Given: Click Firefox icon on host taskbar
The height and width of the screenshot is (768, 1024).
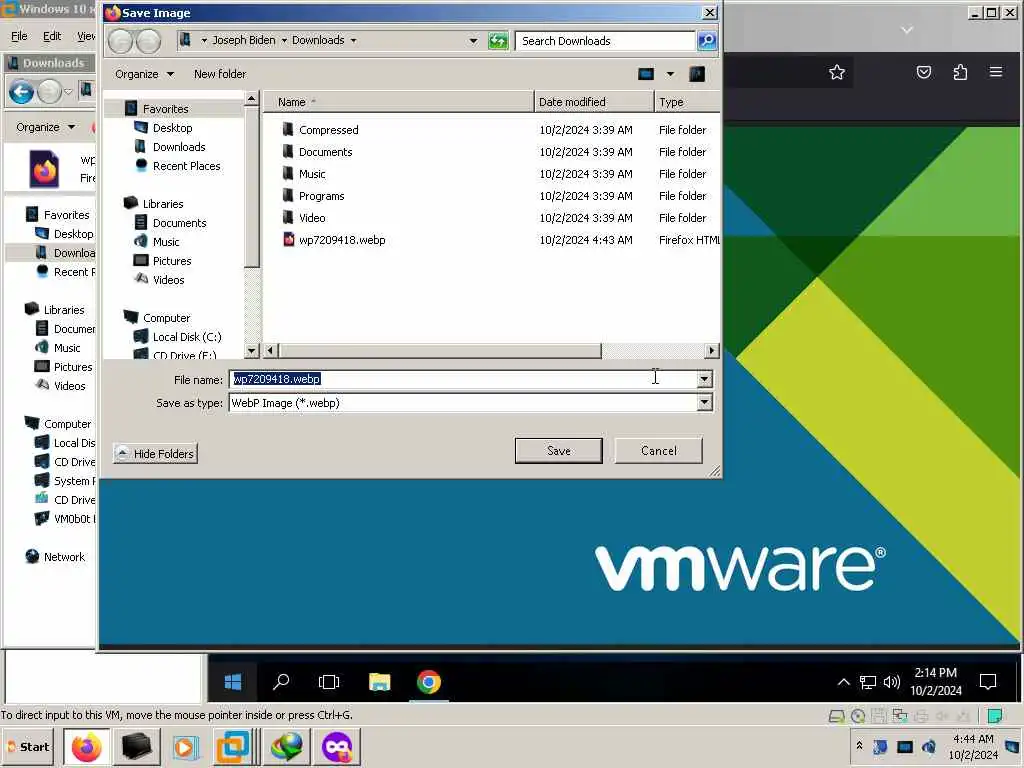Looking at the screenshot, I should (x=86, y=747).
